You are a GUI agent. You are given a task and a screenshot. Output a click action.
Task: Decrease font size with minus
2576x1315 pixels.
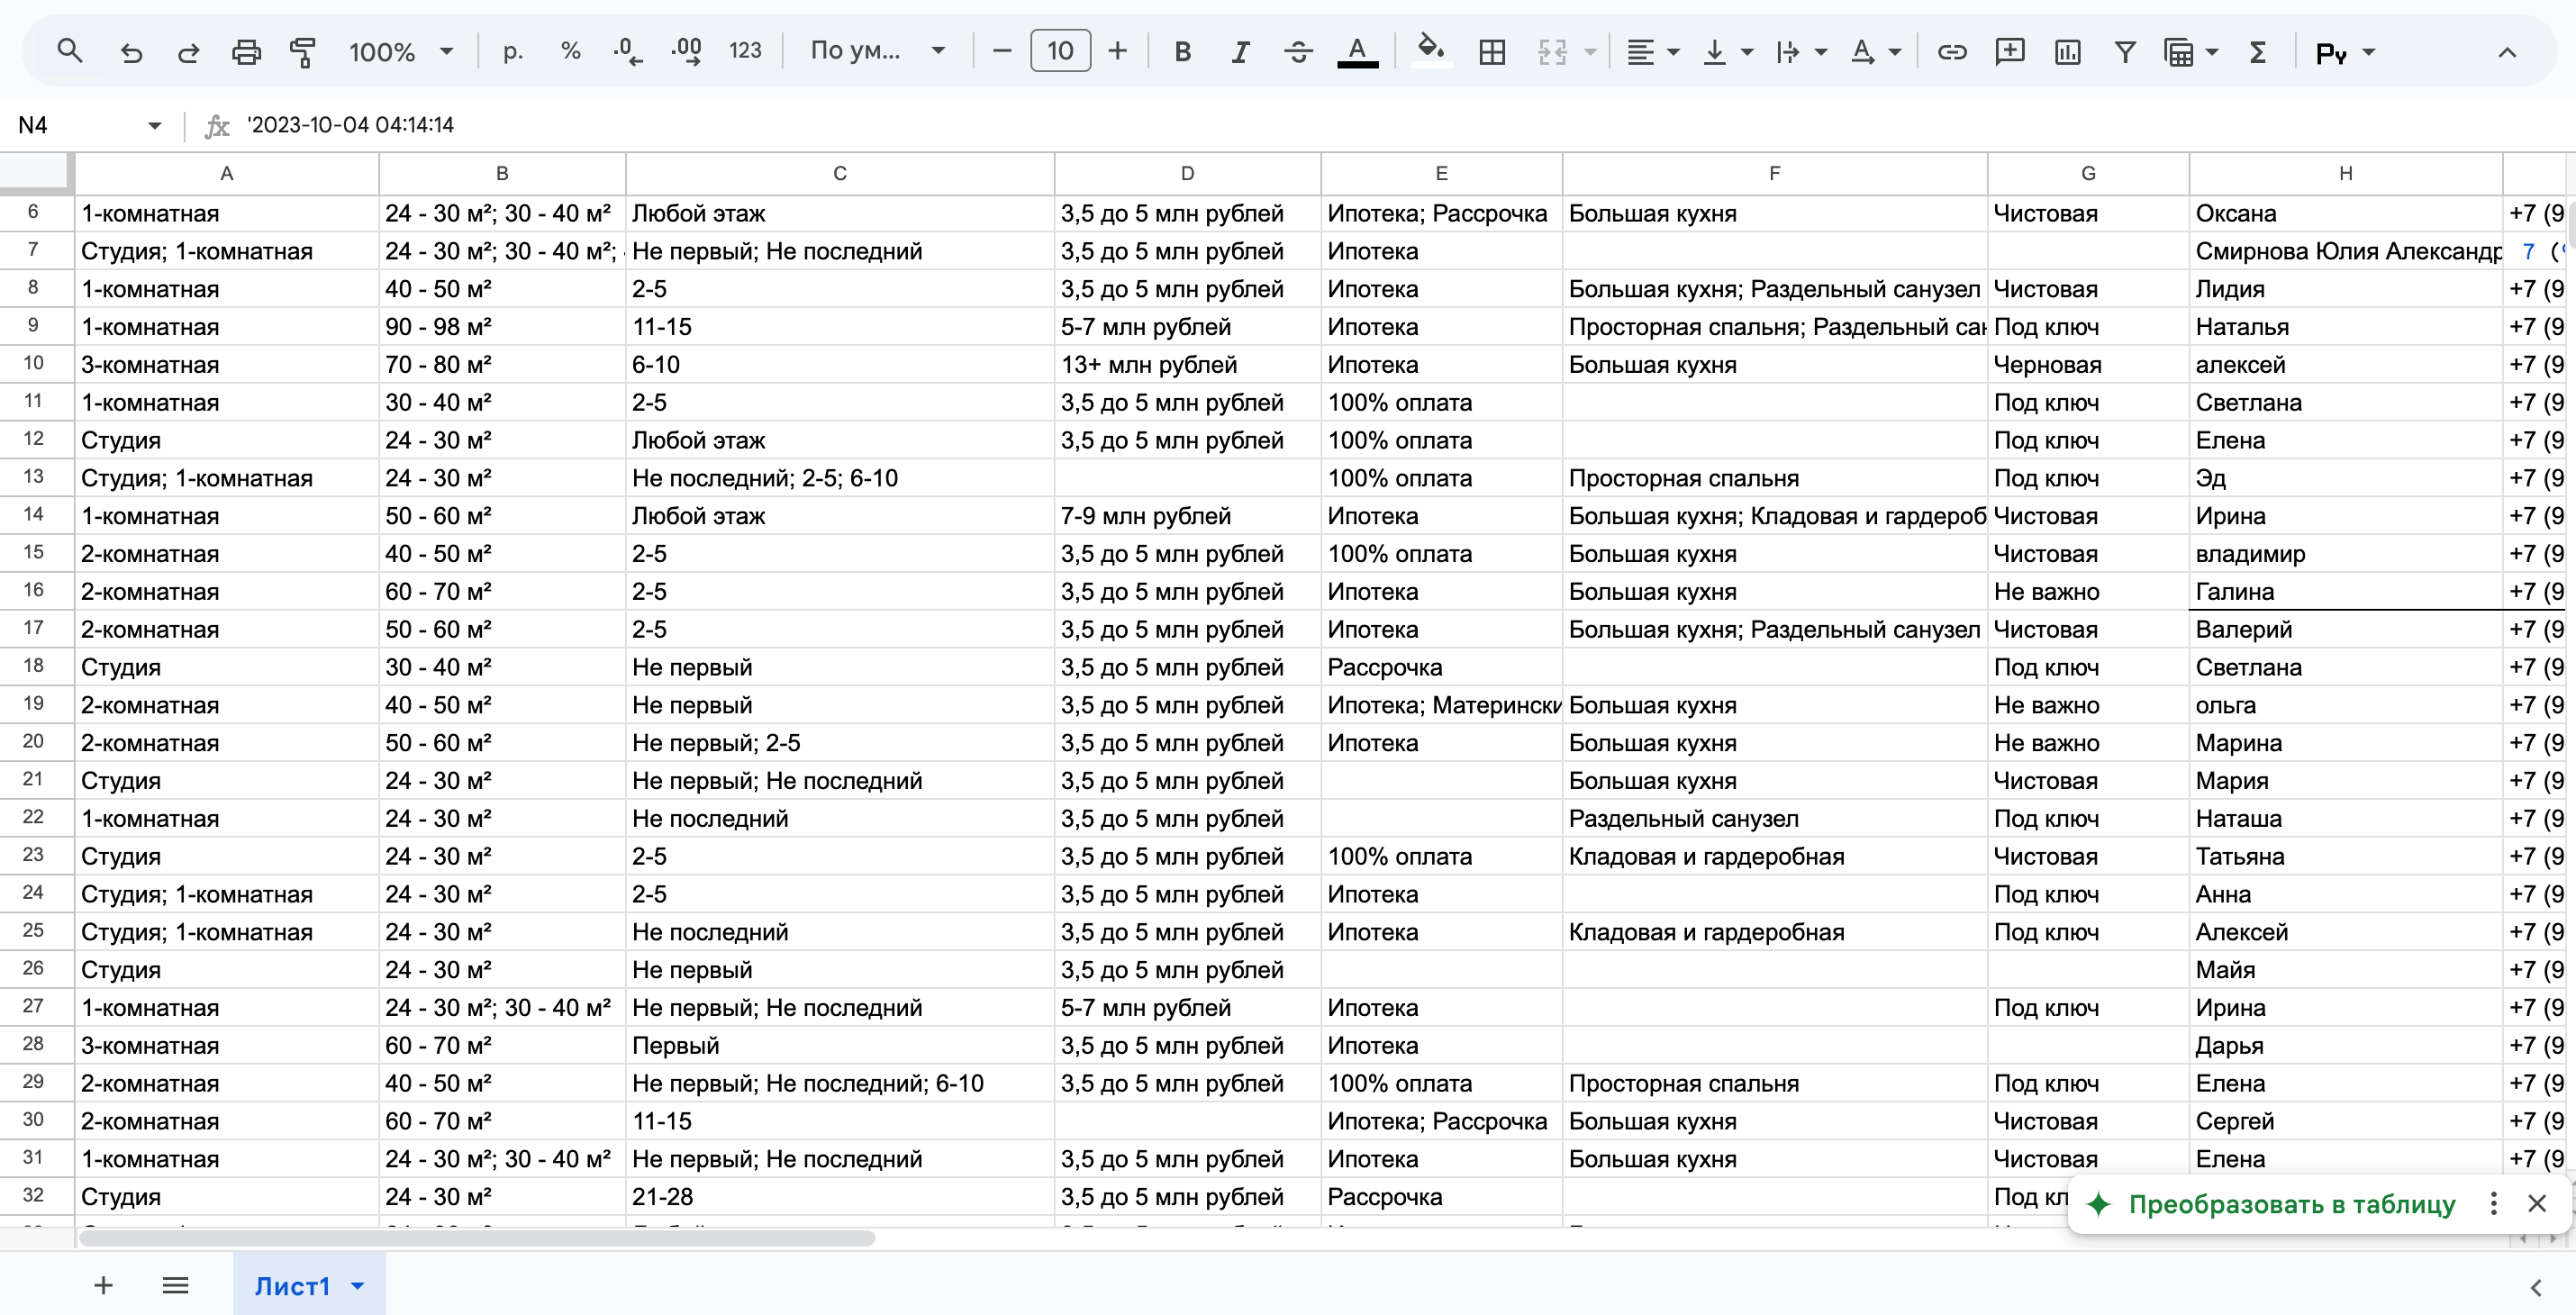point(1002,51)
